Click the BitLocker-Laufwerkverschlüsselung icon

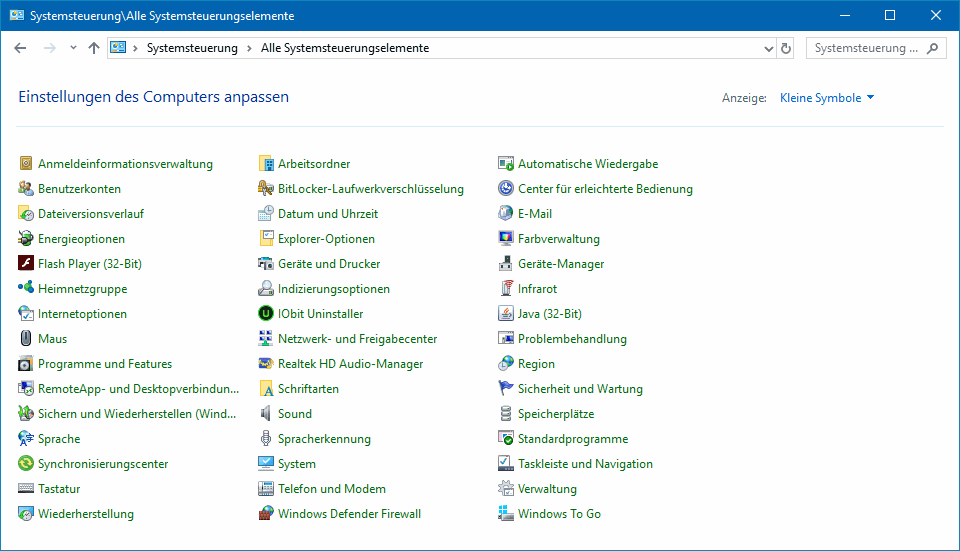[266, 189]
